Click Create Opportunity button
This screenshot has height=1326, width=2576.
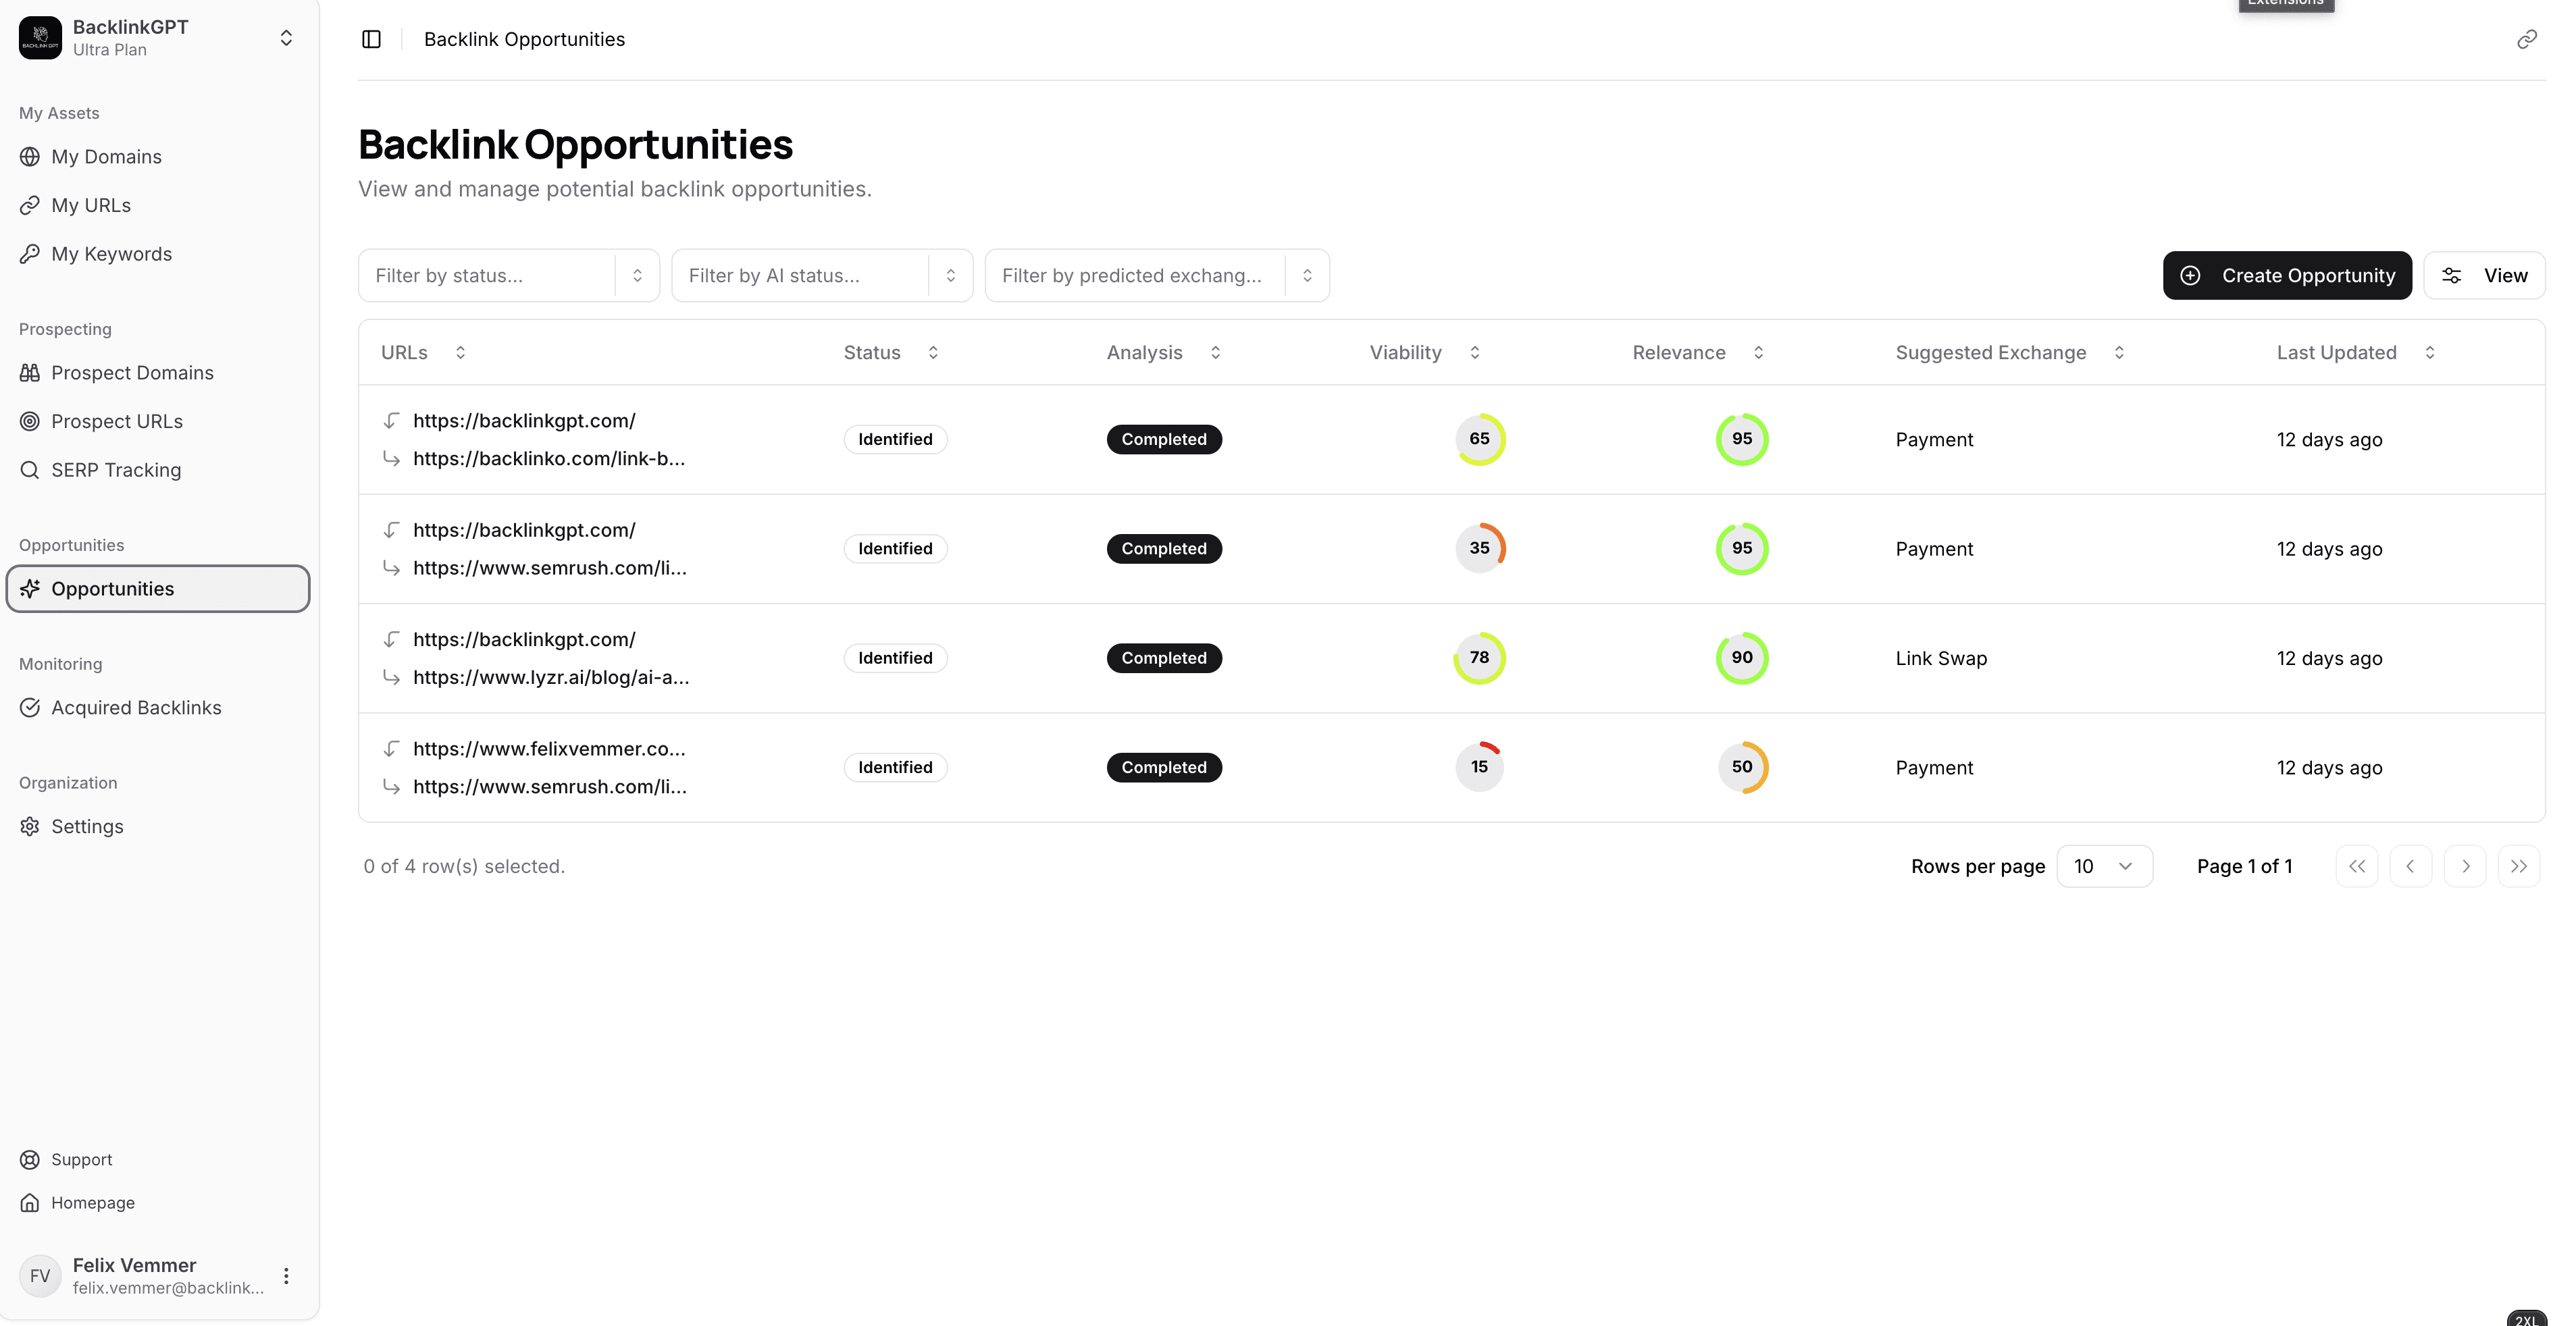tap(2287, 276)
